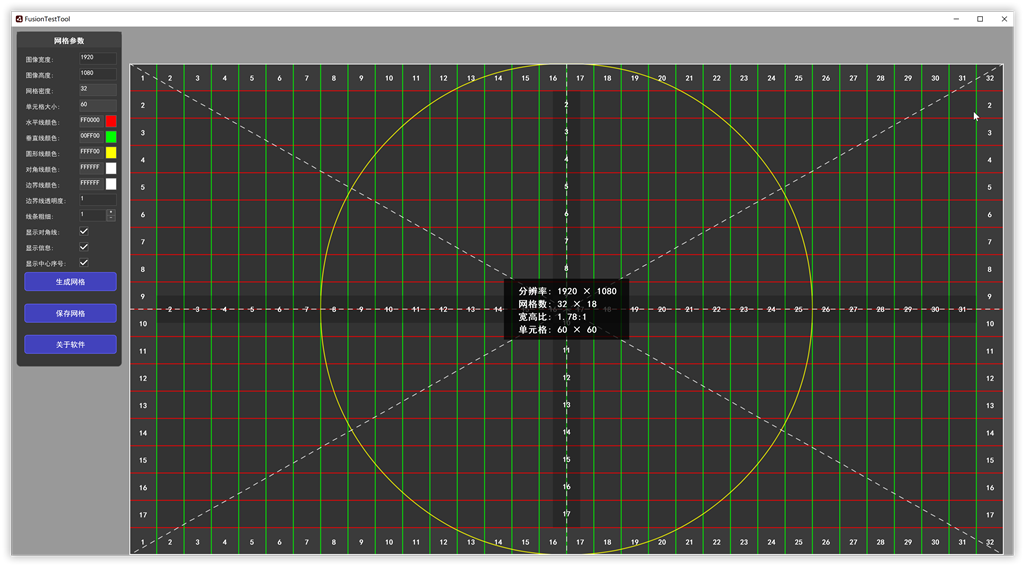
Task: Click the 水平线颜色 label
Action: 42,123
